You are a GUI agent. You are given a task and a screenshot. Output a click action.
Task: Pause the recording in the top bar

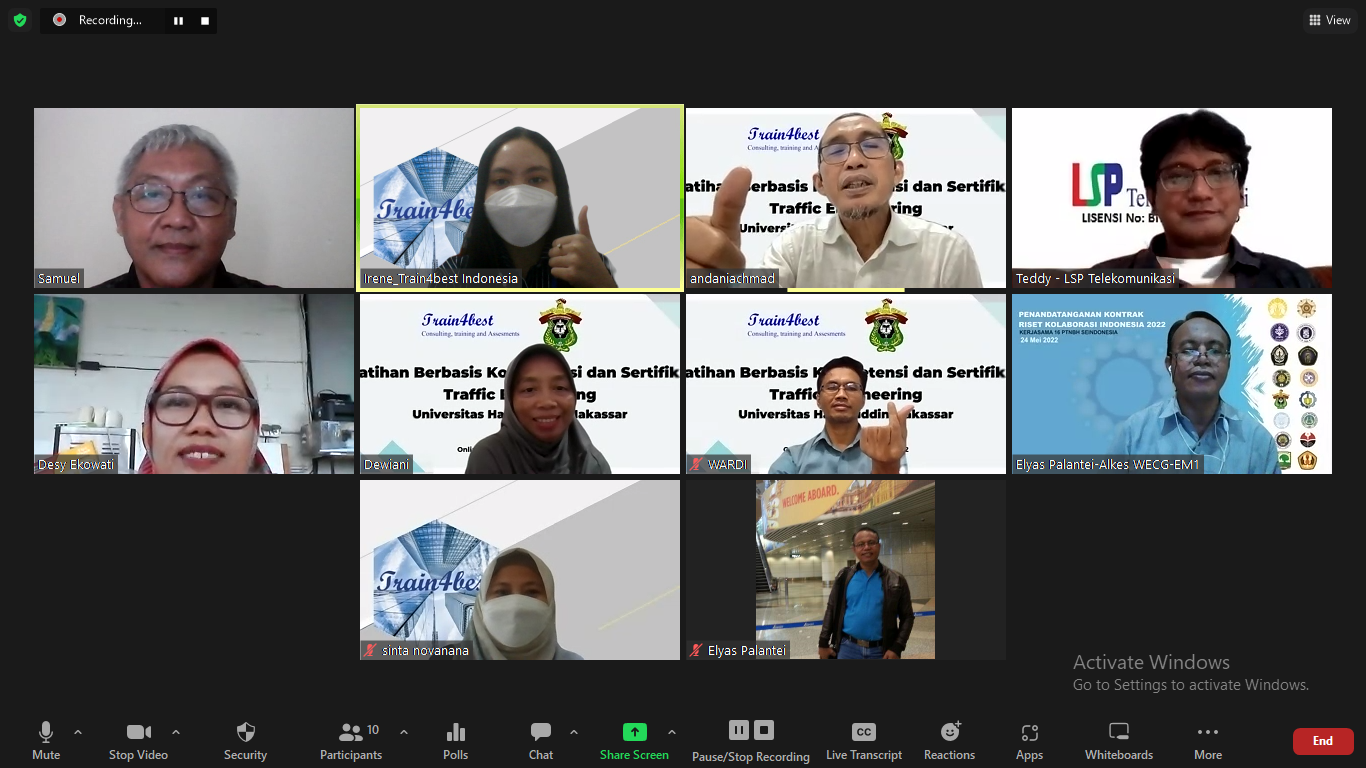point(178,20)
